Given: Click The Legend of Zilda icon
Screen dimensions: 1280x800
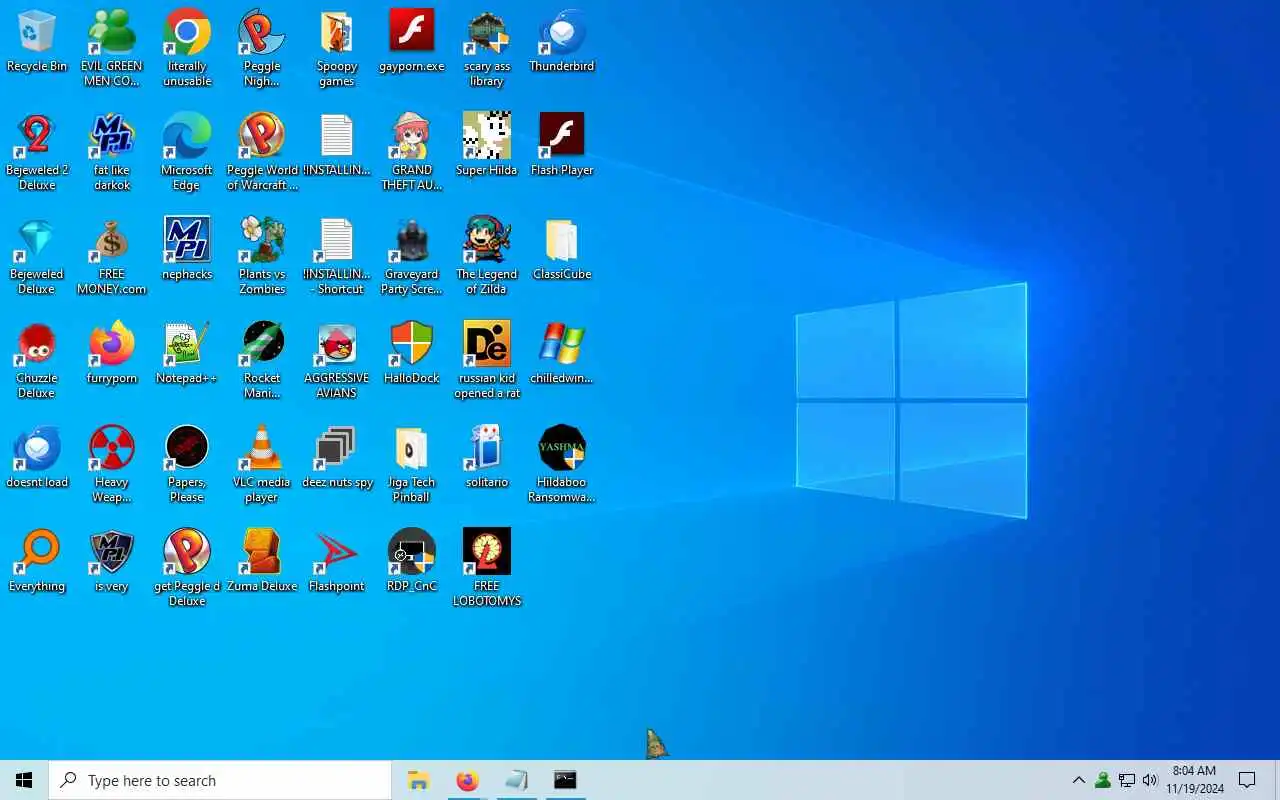Looking at the screenshot, I should tap(487, 256).
